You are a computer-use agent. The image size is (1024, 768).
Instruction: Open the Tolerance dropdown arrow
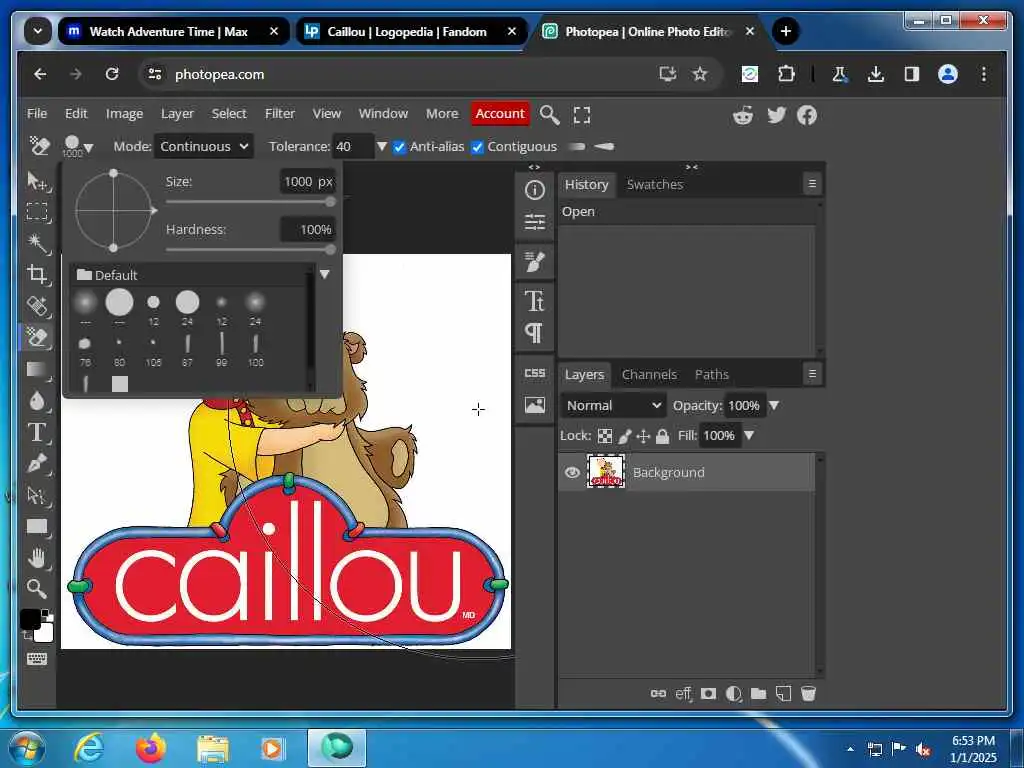[382, 146]
